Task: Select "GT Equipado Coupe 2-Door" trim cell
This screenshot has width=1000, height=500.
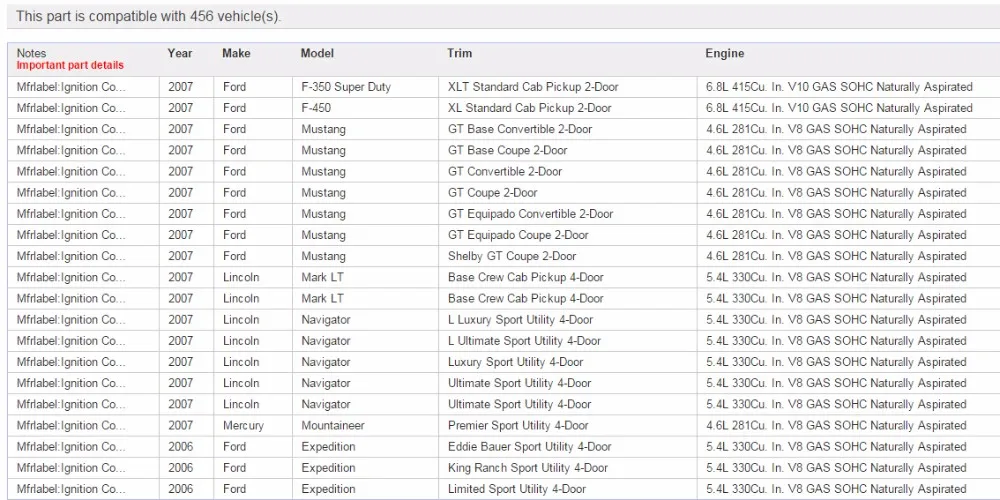Action: point(518,234)
